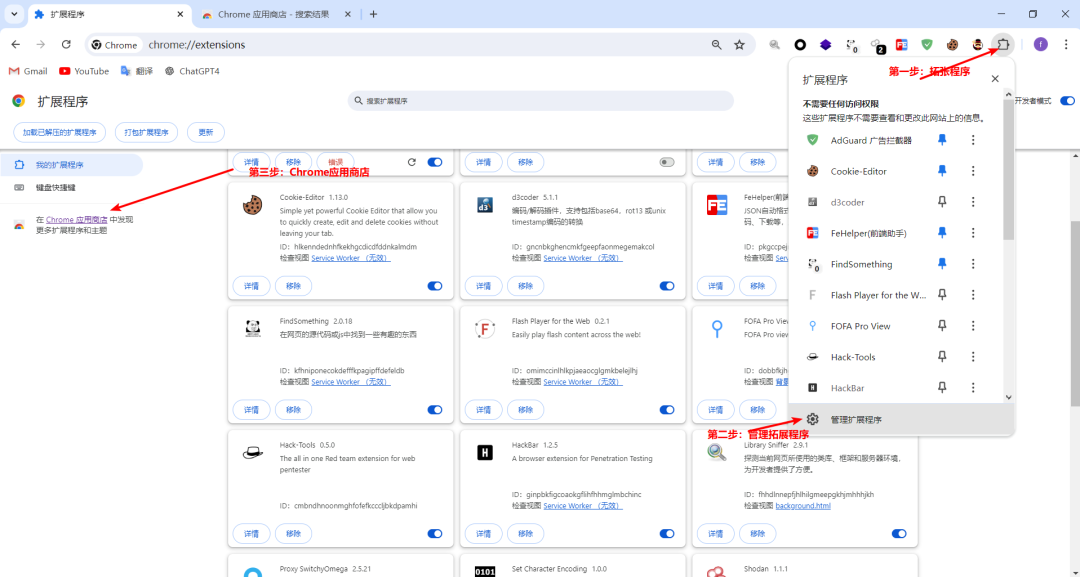Open the YouTube bookmark
This screenshot has height=577, width=1080.
[84, 71]
